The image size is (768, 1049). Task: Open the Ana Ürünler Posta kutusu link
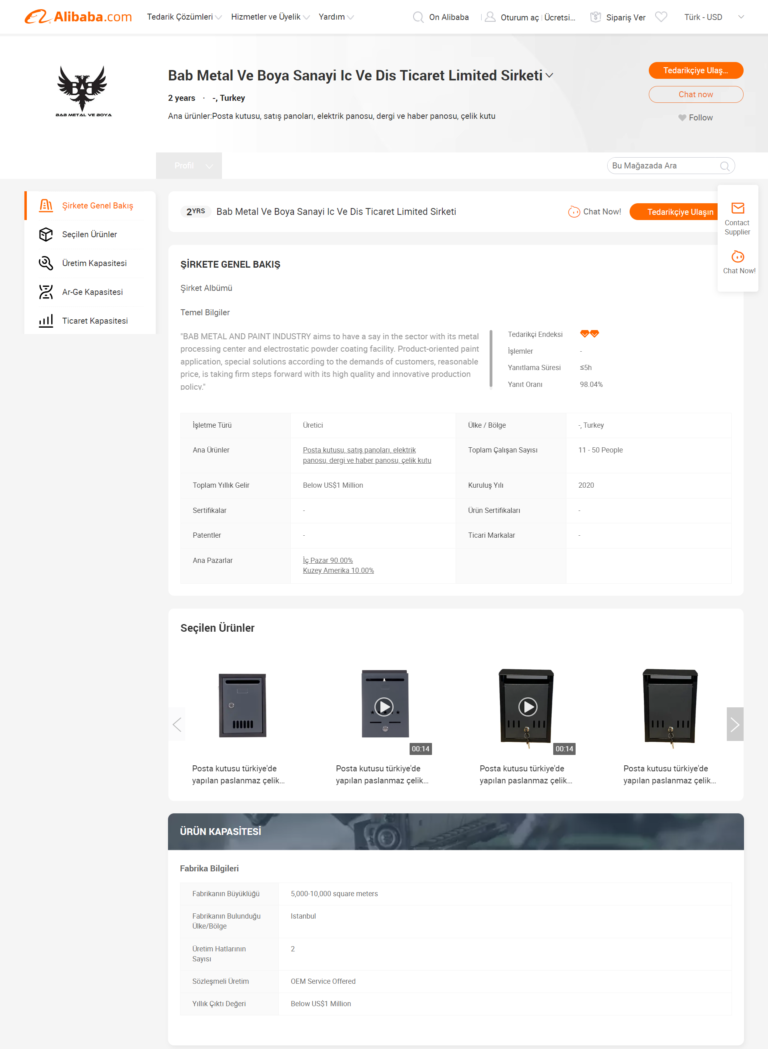(367, 455)
